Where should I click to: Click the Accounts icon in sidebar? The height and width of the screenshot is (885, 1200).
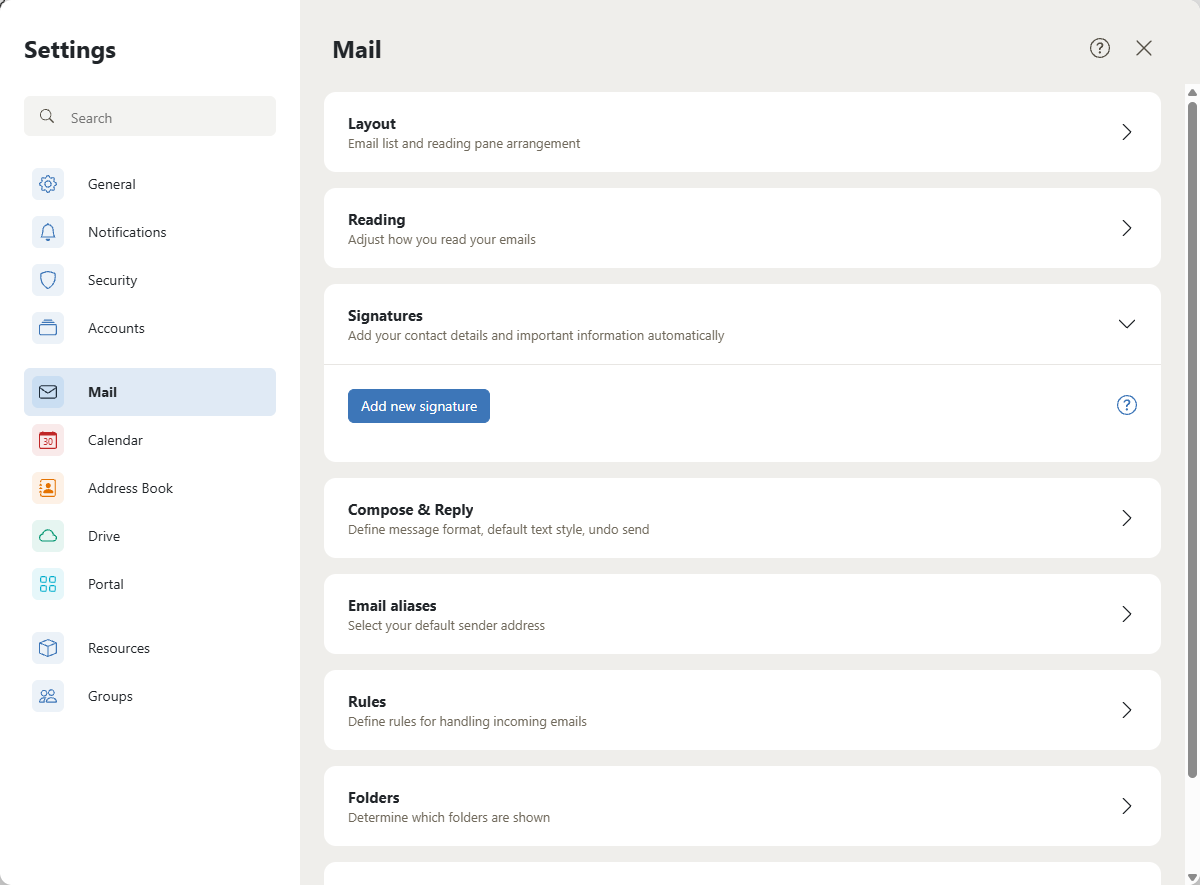pyautogui.click(x=48, y=328)
